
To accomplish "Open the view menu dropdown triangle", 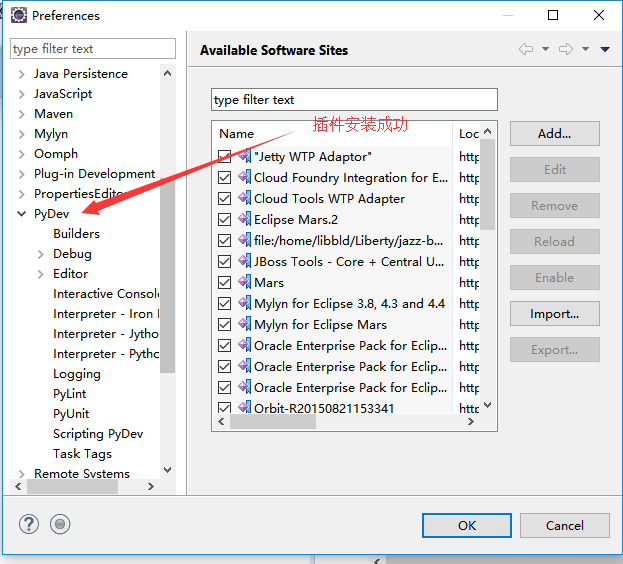I will (x=605, y=50).
